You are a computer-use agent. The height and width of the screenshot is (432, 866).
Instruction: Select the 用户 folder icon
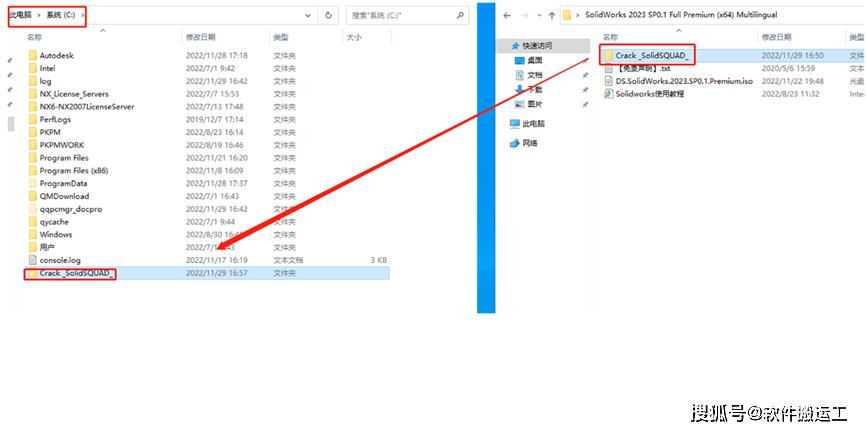(33, 247)
